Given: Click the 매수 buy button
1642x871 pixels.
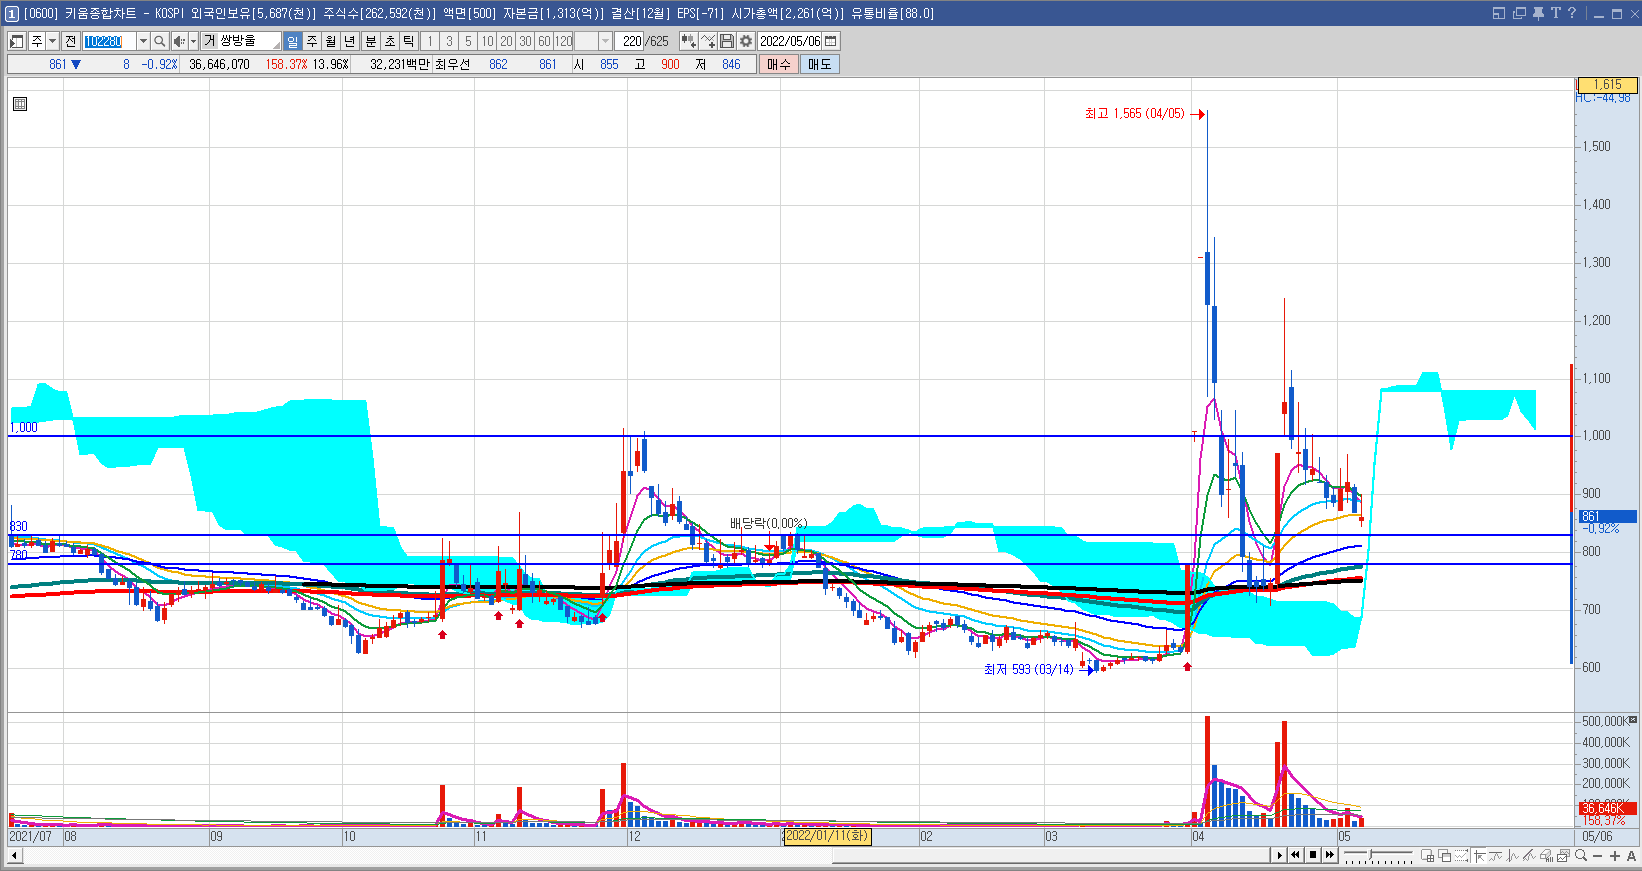Looking at the screenshot, I should click(779, 64).
